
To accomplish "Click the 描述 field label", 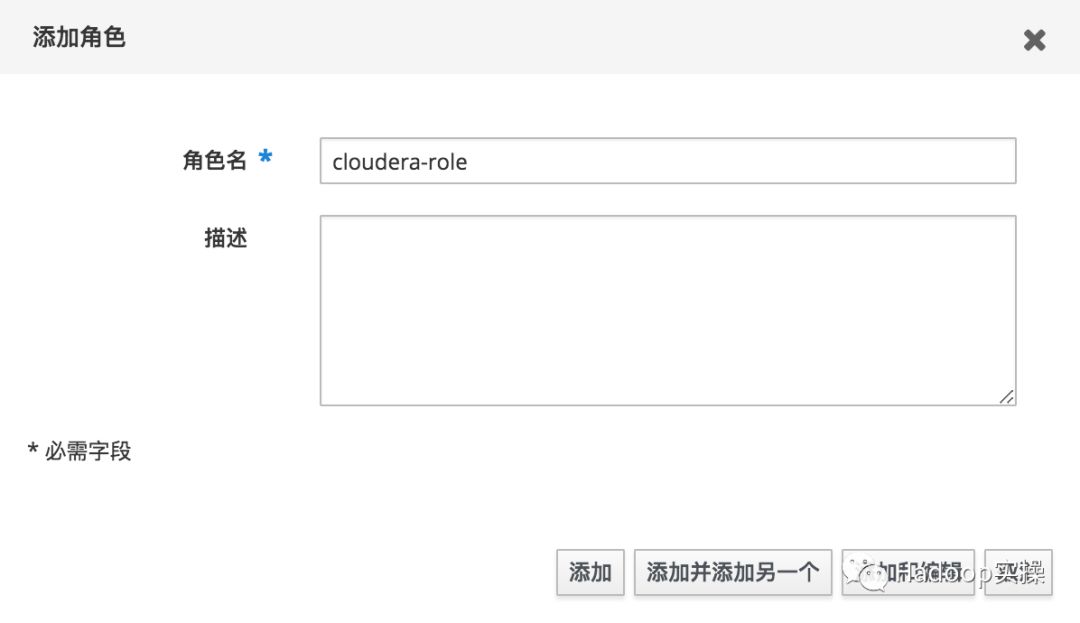I will point(225,238).
